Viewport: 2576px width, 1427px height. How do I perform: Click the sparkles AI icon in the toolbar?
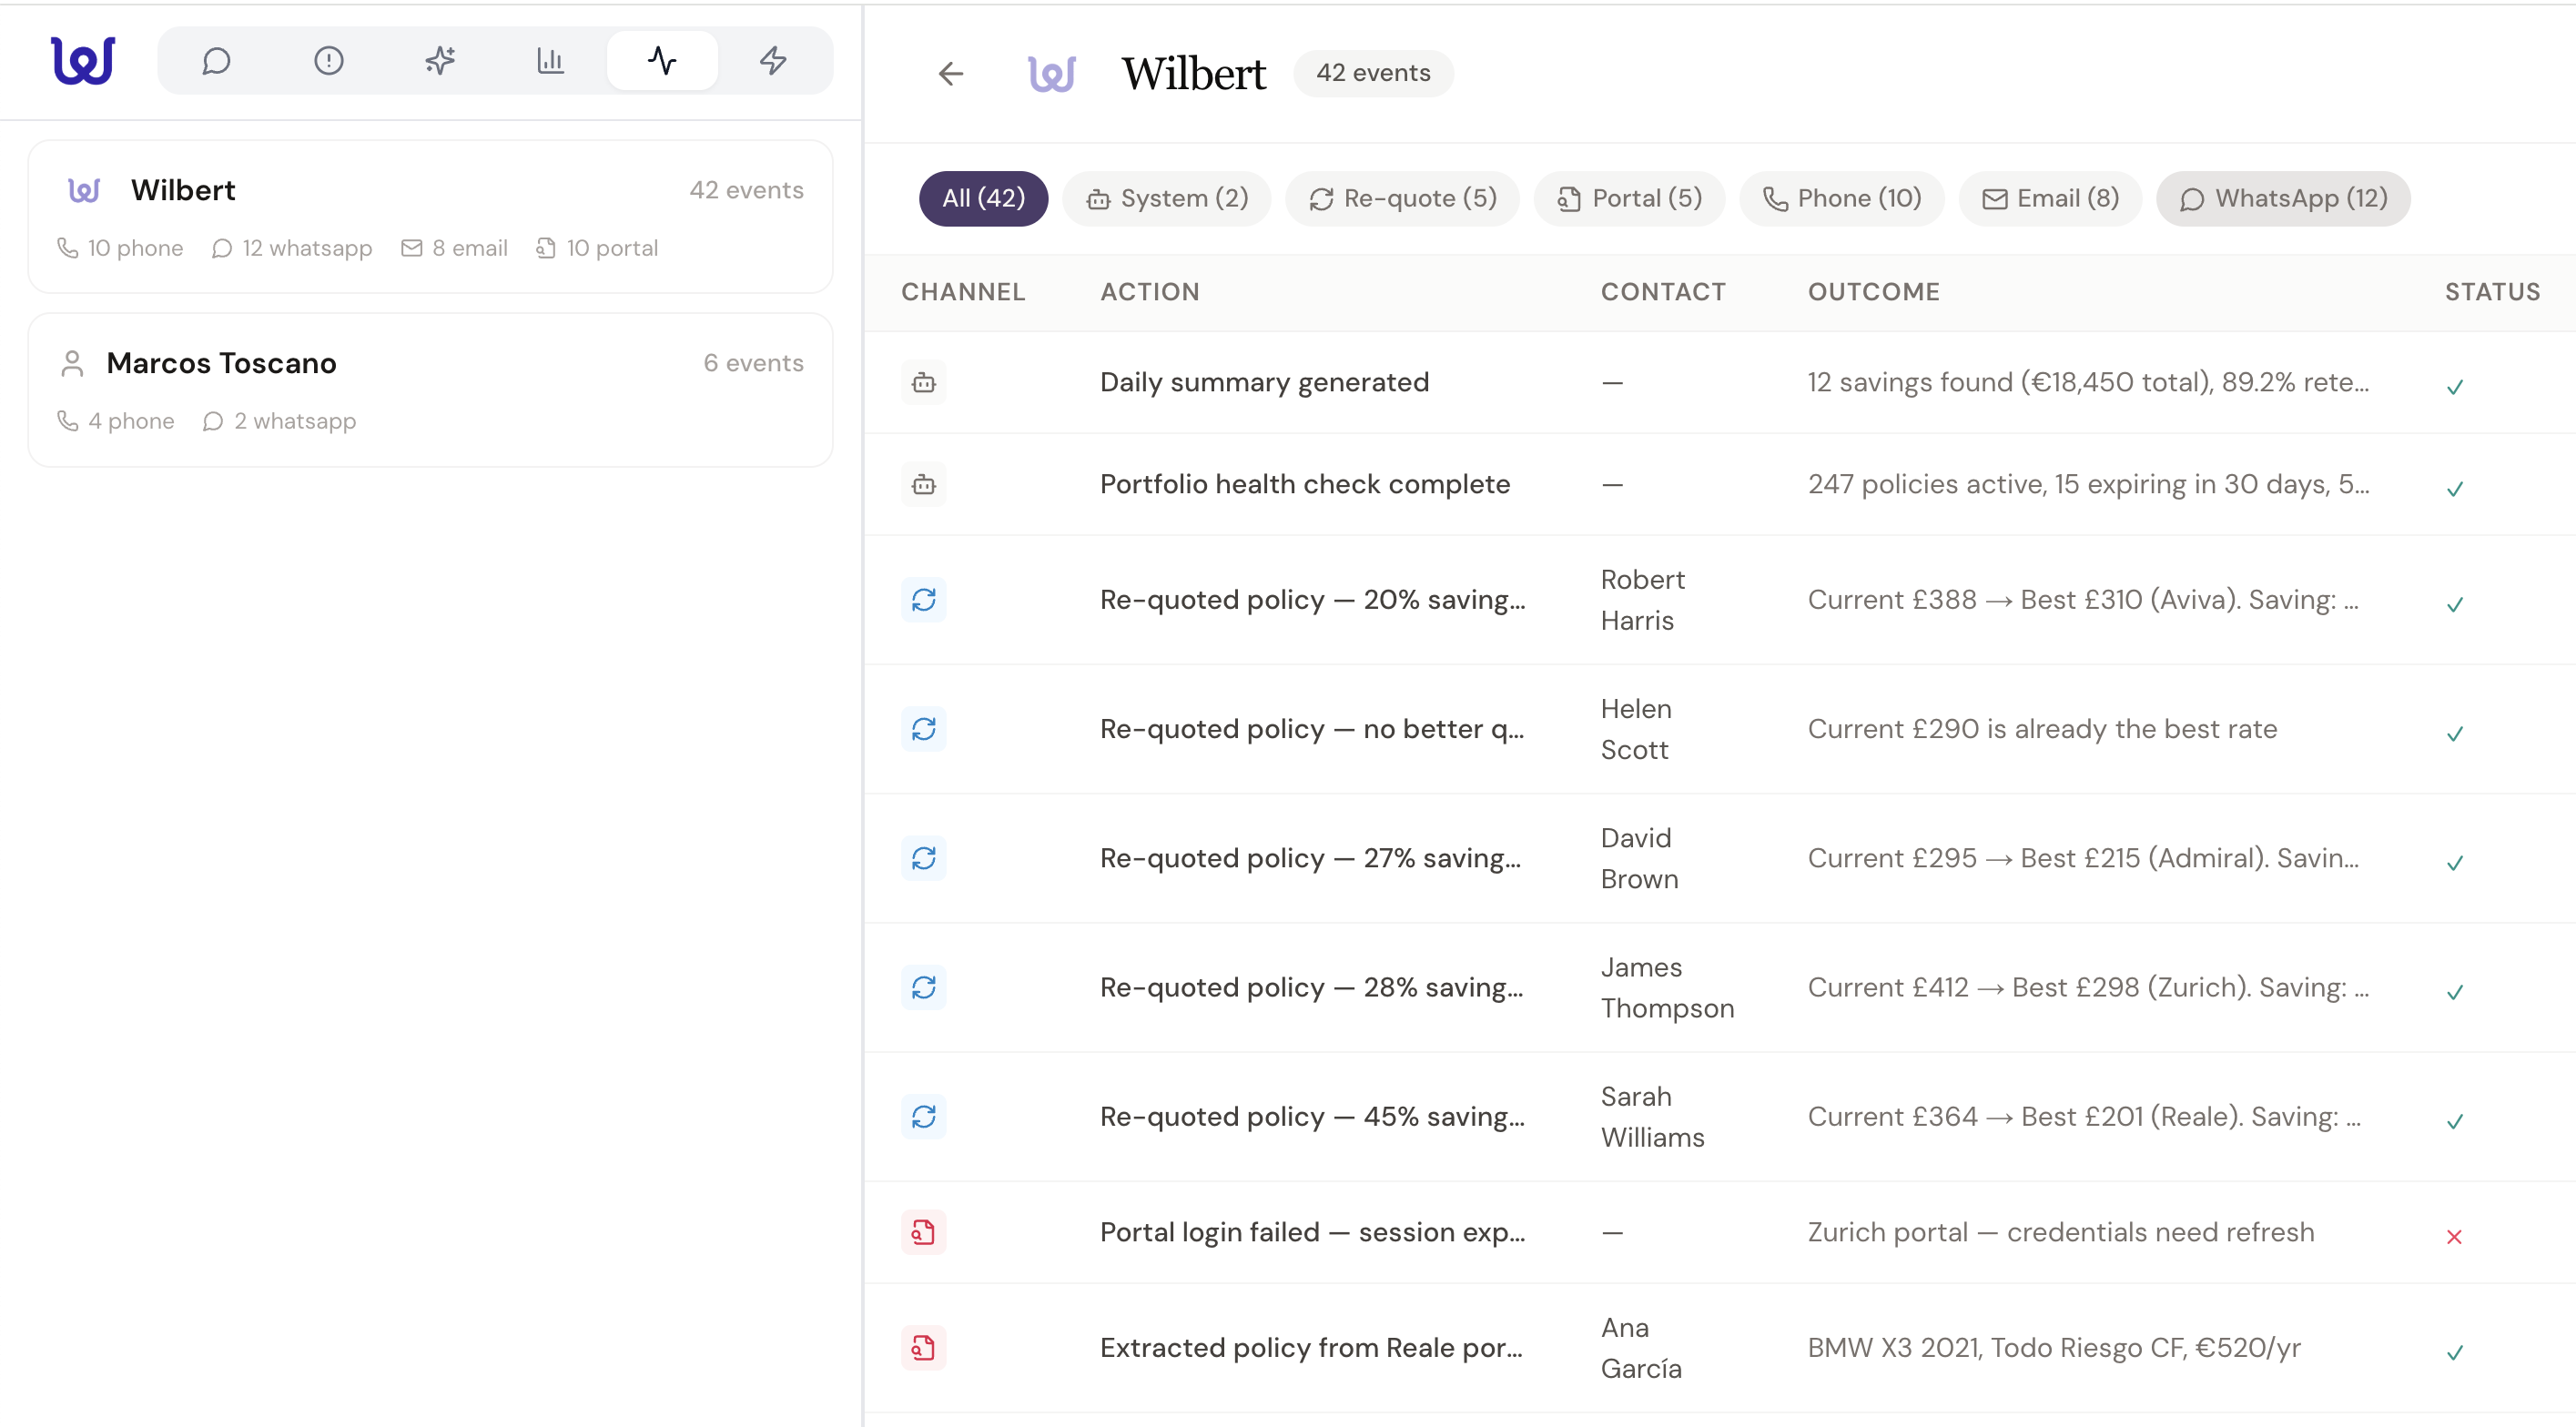pyautogui.click(x=439, y=60)
